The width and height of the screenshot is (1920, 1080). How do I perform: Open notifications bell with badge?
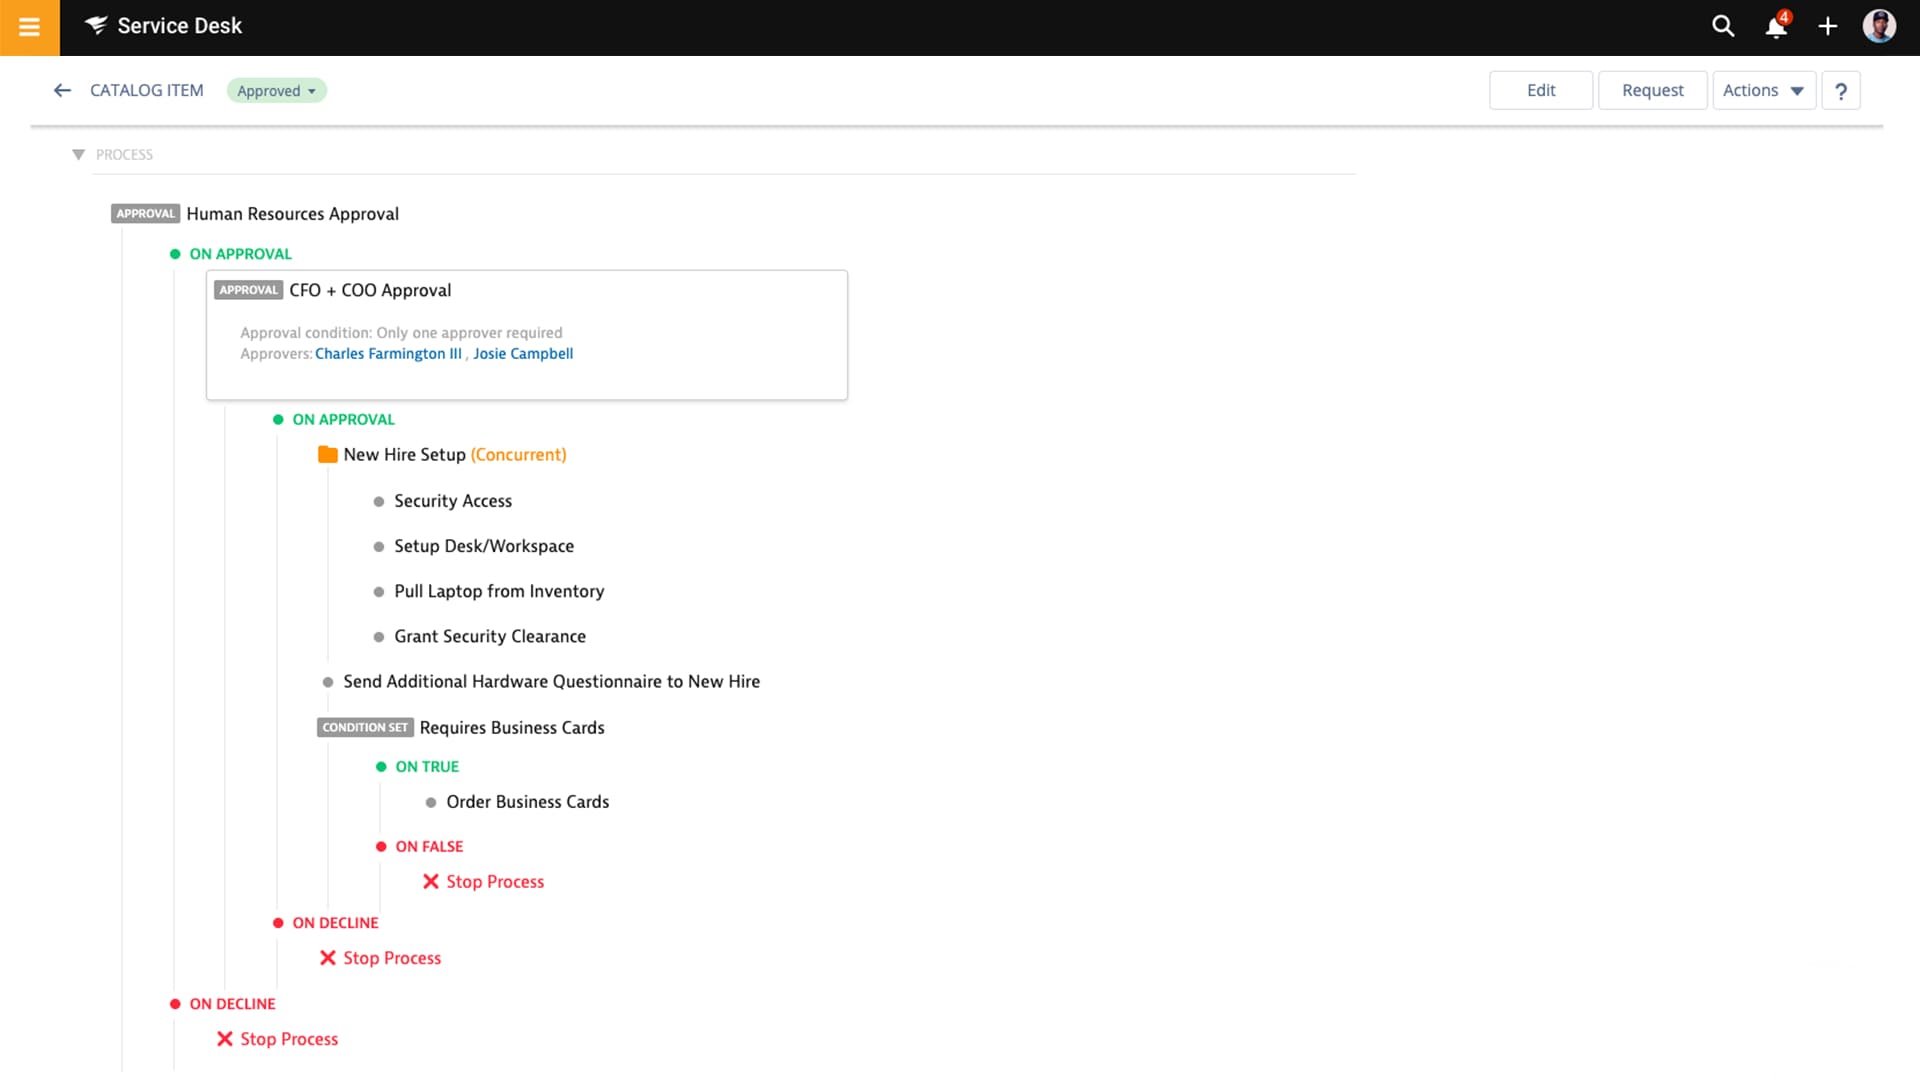[1776, 27]
